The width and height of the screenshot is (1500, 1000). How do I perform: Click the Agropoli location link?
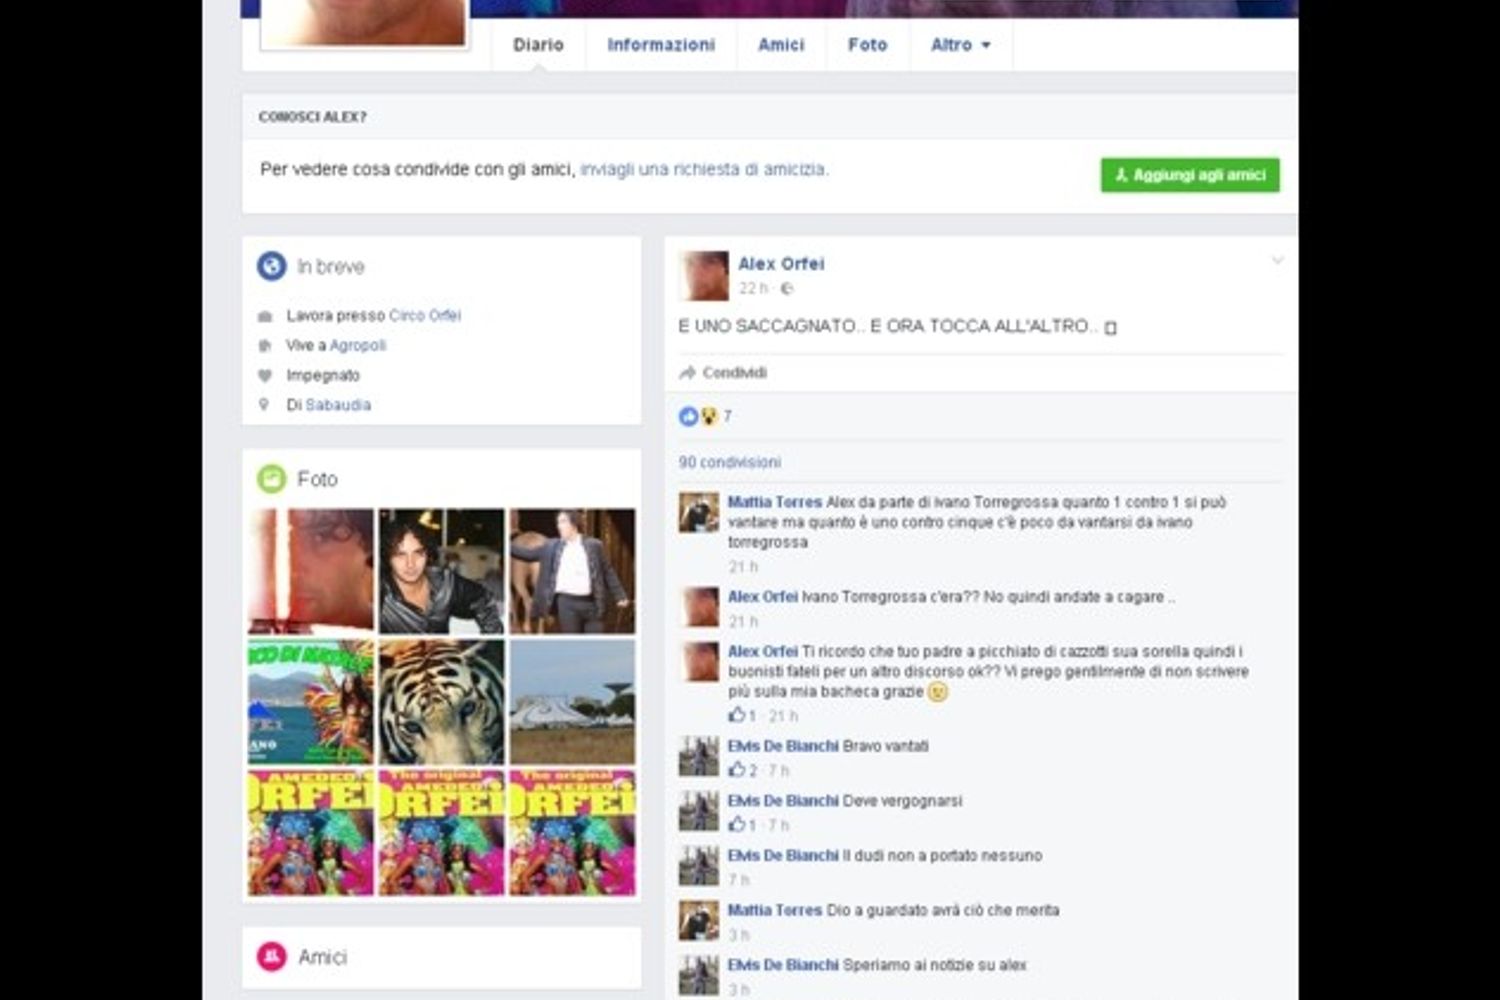tap(358, 346)
